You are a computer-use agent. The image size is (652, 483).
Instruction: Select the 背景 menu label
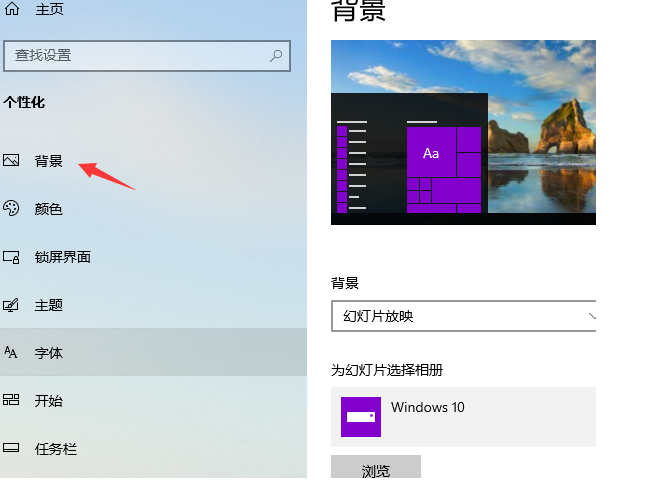[48, 161]
